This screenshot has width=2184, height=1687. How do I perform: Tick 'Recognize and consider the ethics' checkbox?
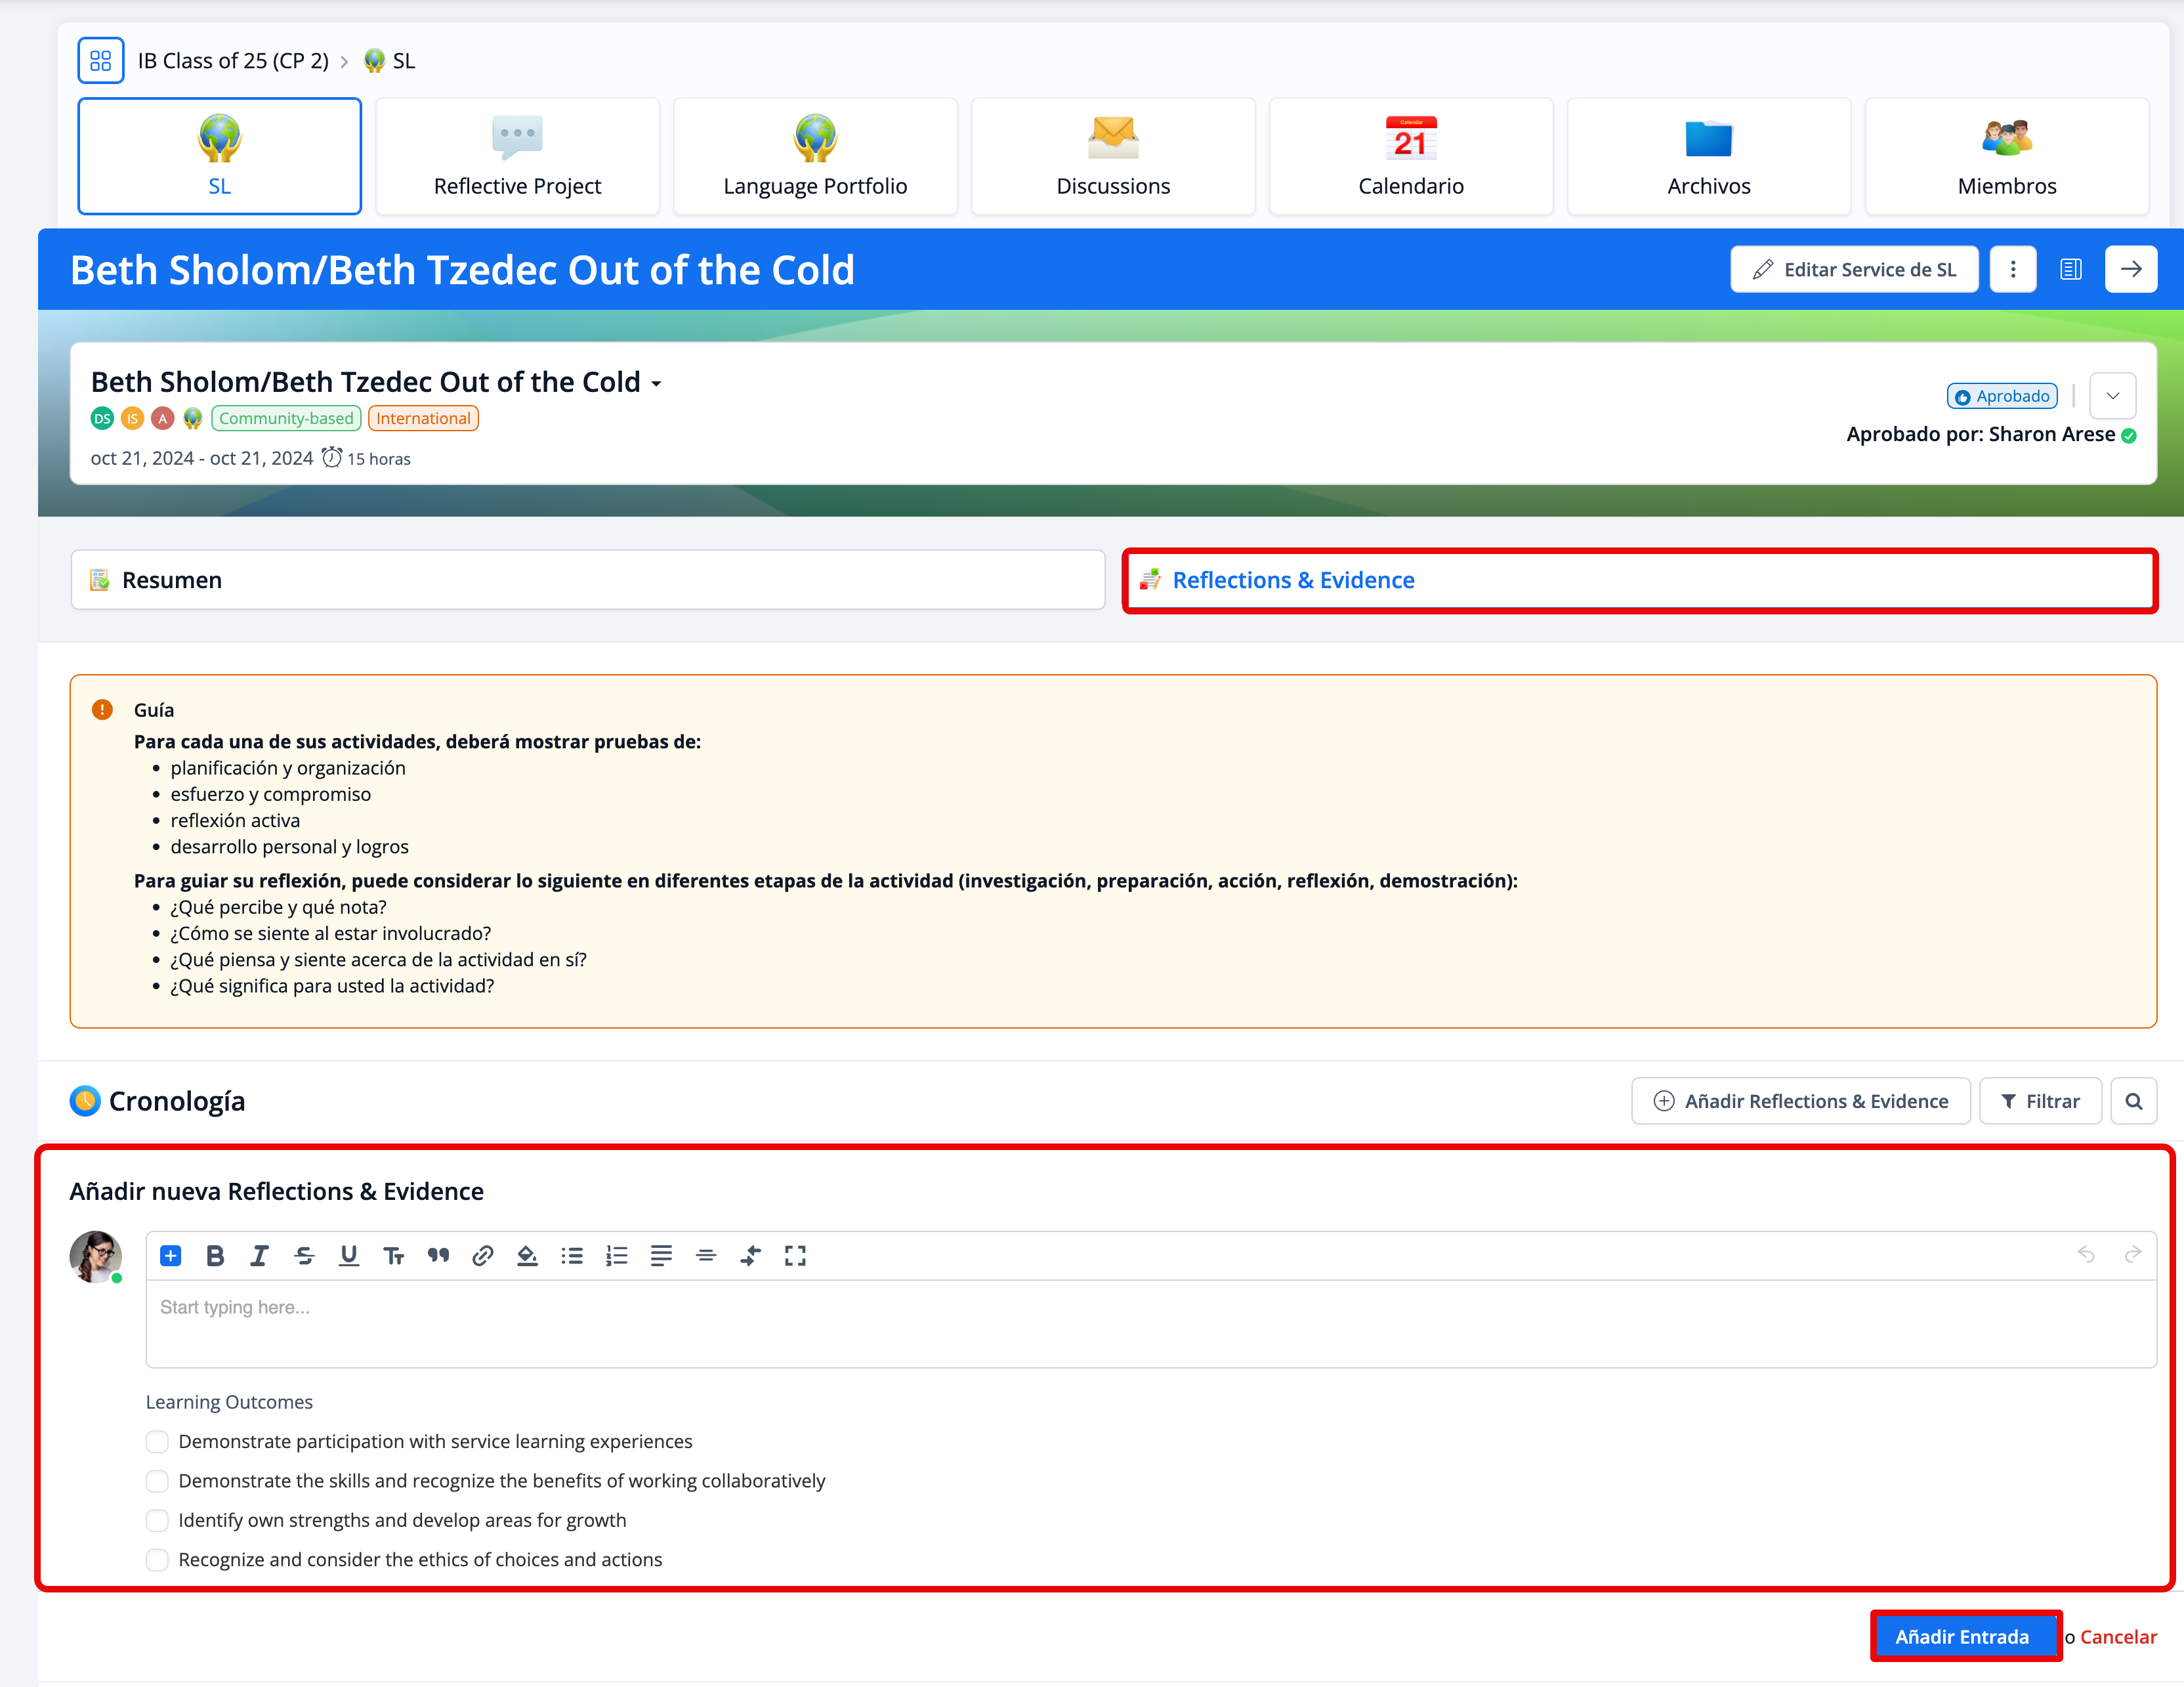coord(157,1559)
